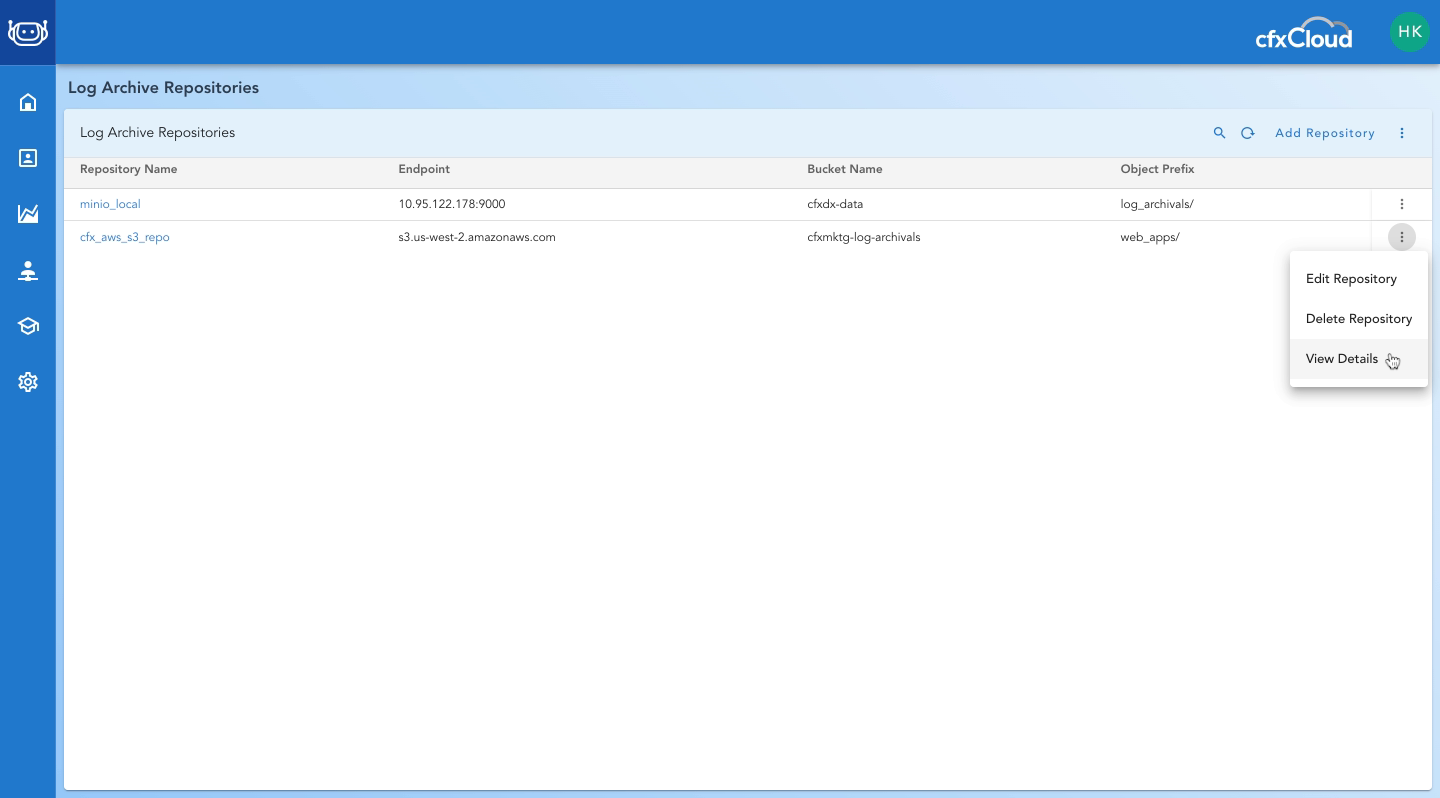
Task: Open the person-at-desk sidebar icon
Action: coord(28,271)
